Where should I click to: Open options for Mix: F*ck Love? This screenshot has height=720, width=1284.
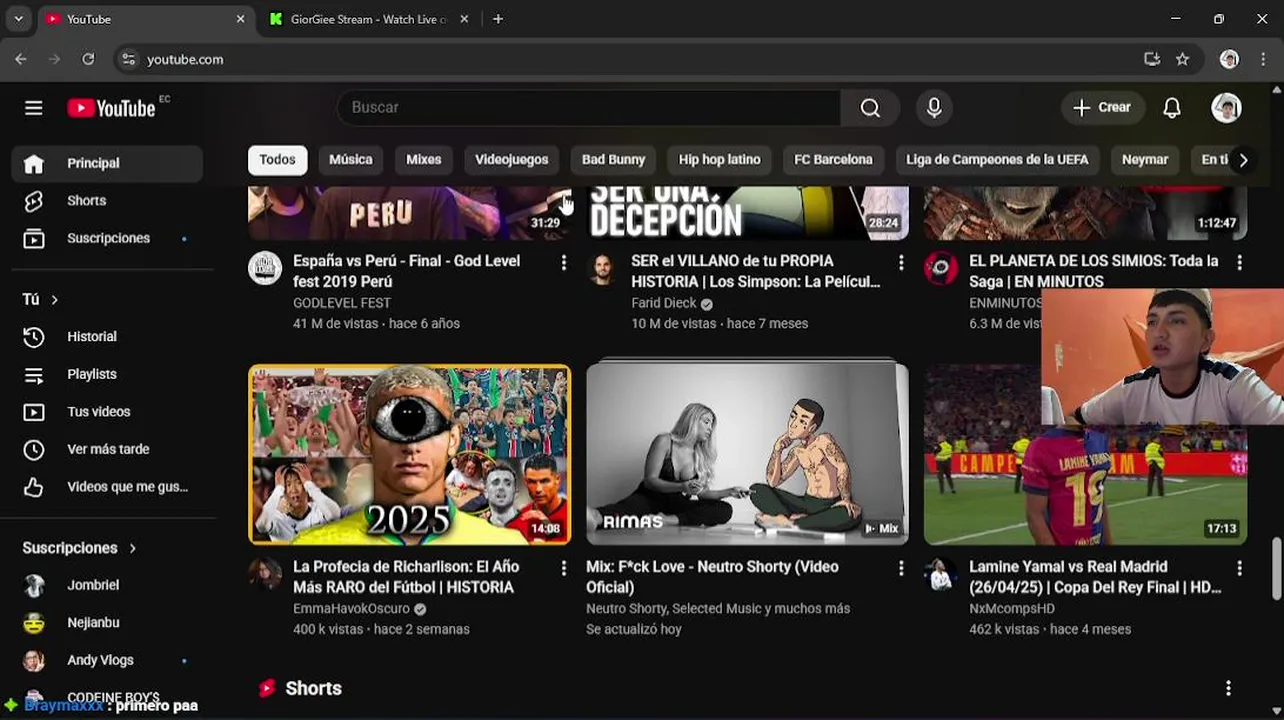(901, 568)
